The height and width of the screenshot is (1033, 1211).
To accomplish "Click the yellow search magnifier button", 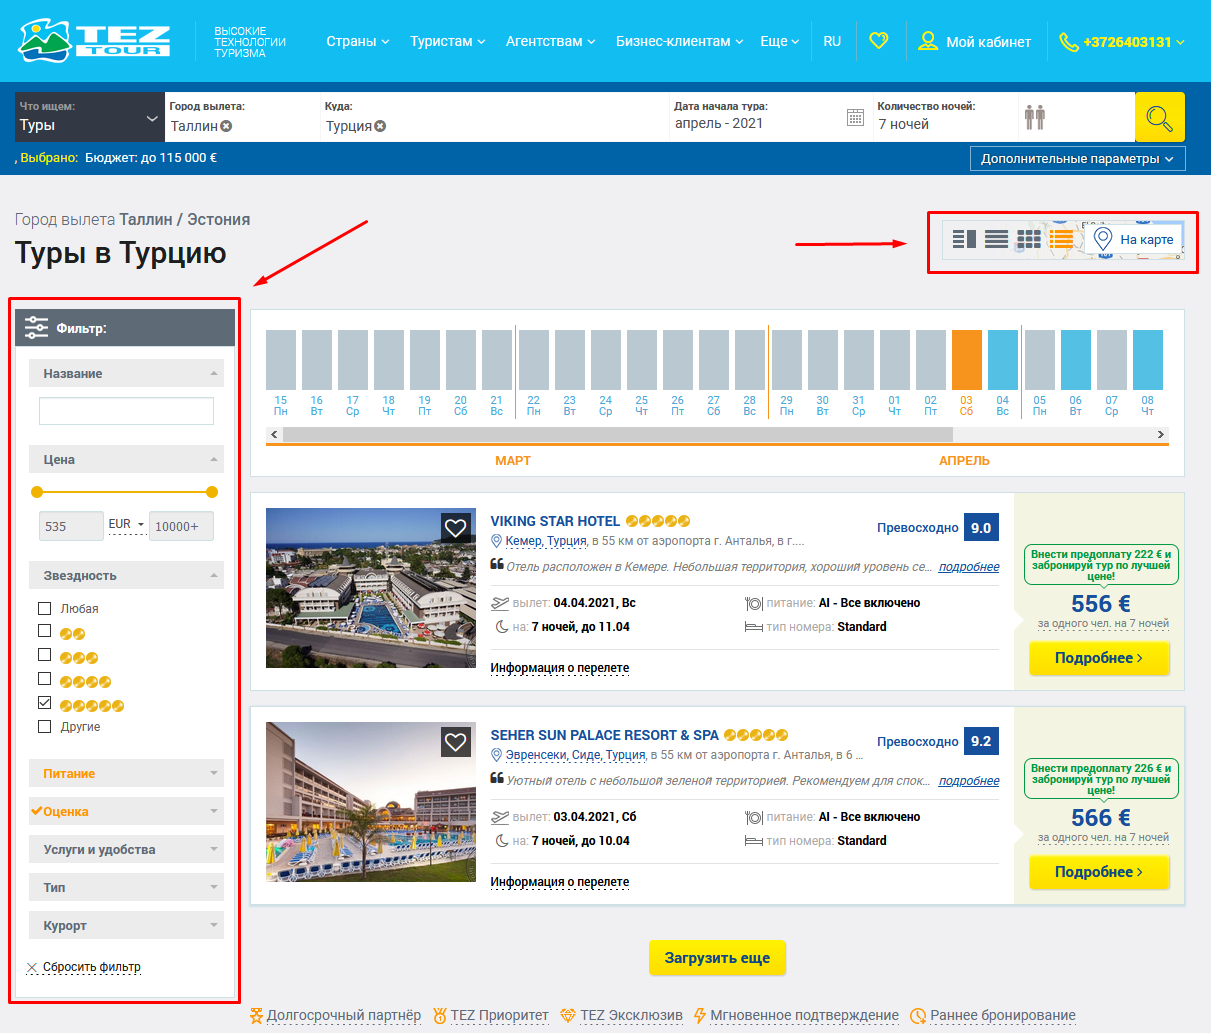I will [1160, 117].
